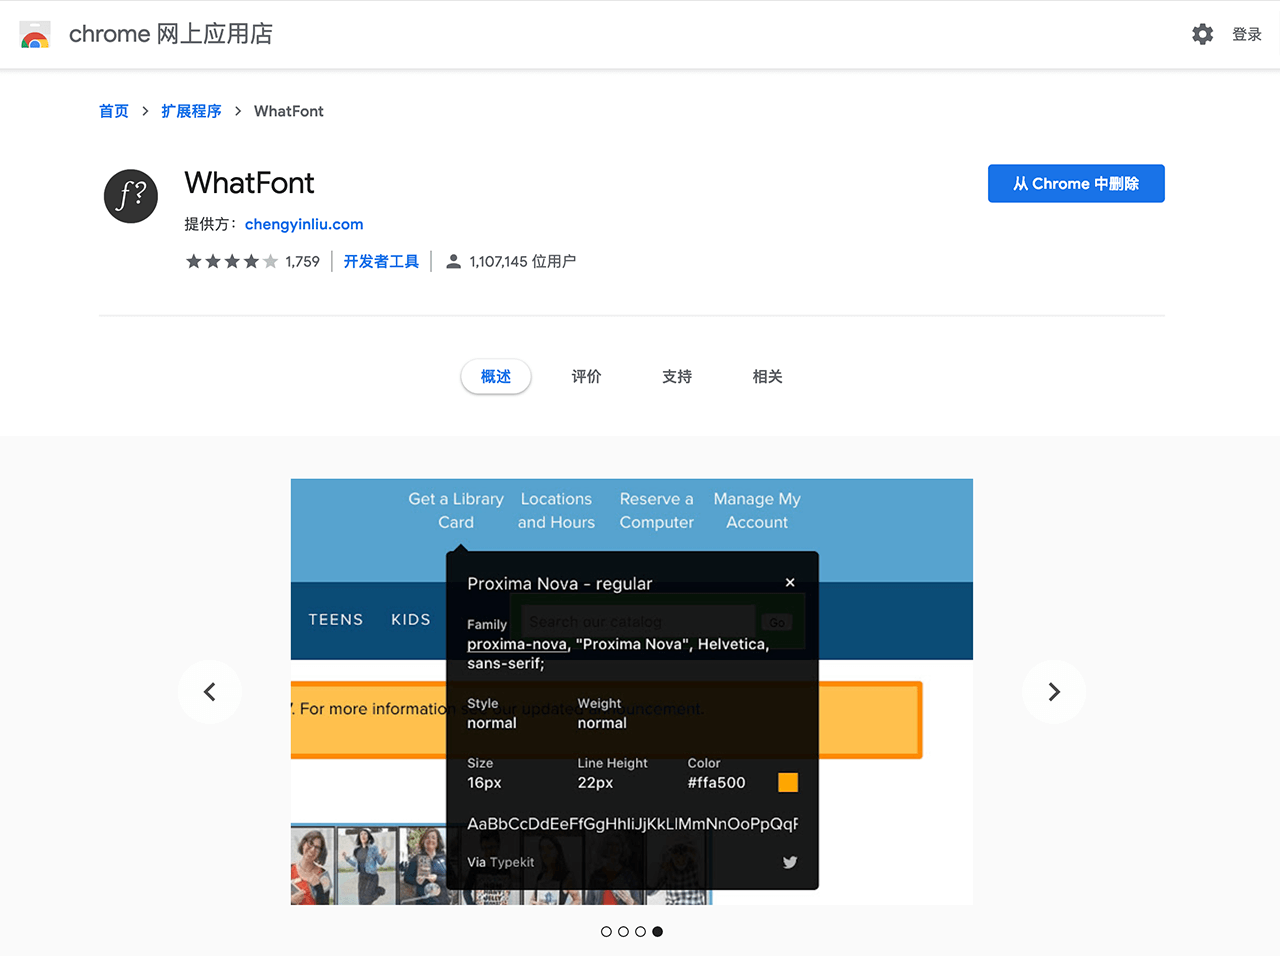Click the WhatFont extension icon
This screenshot has width=1280, height=956.
pos(131,195)
